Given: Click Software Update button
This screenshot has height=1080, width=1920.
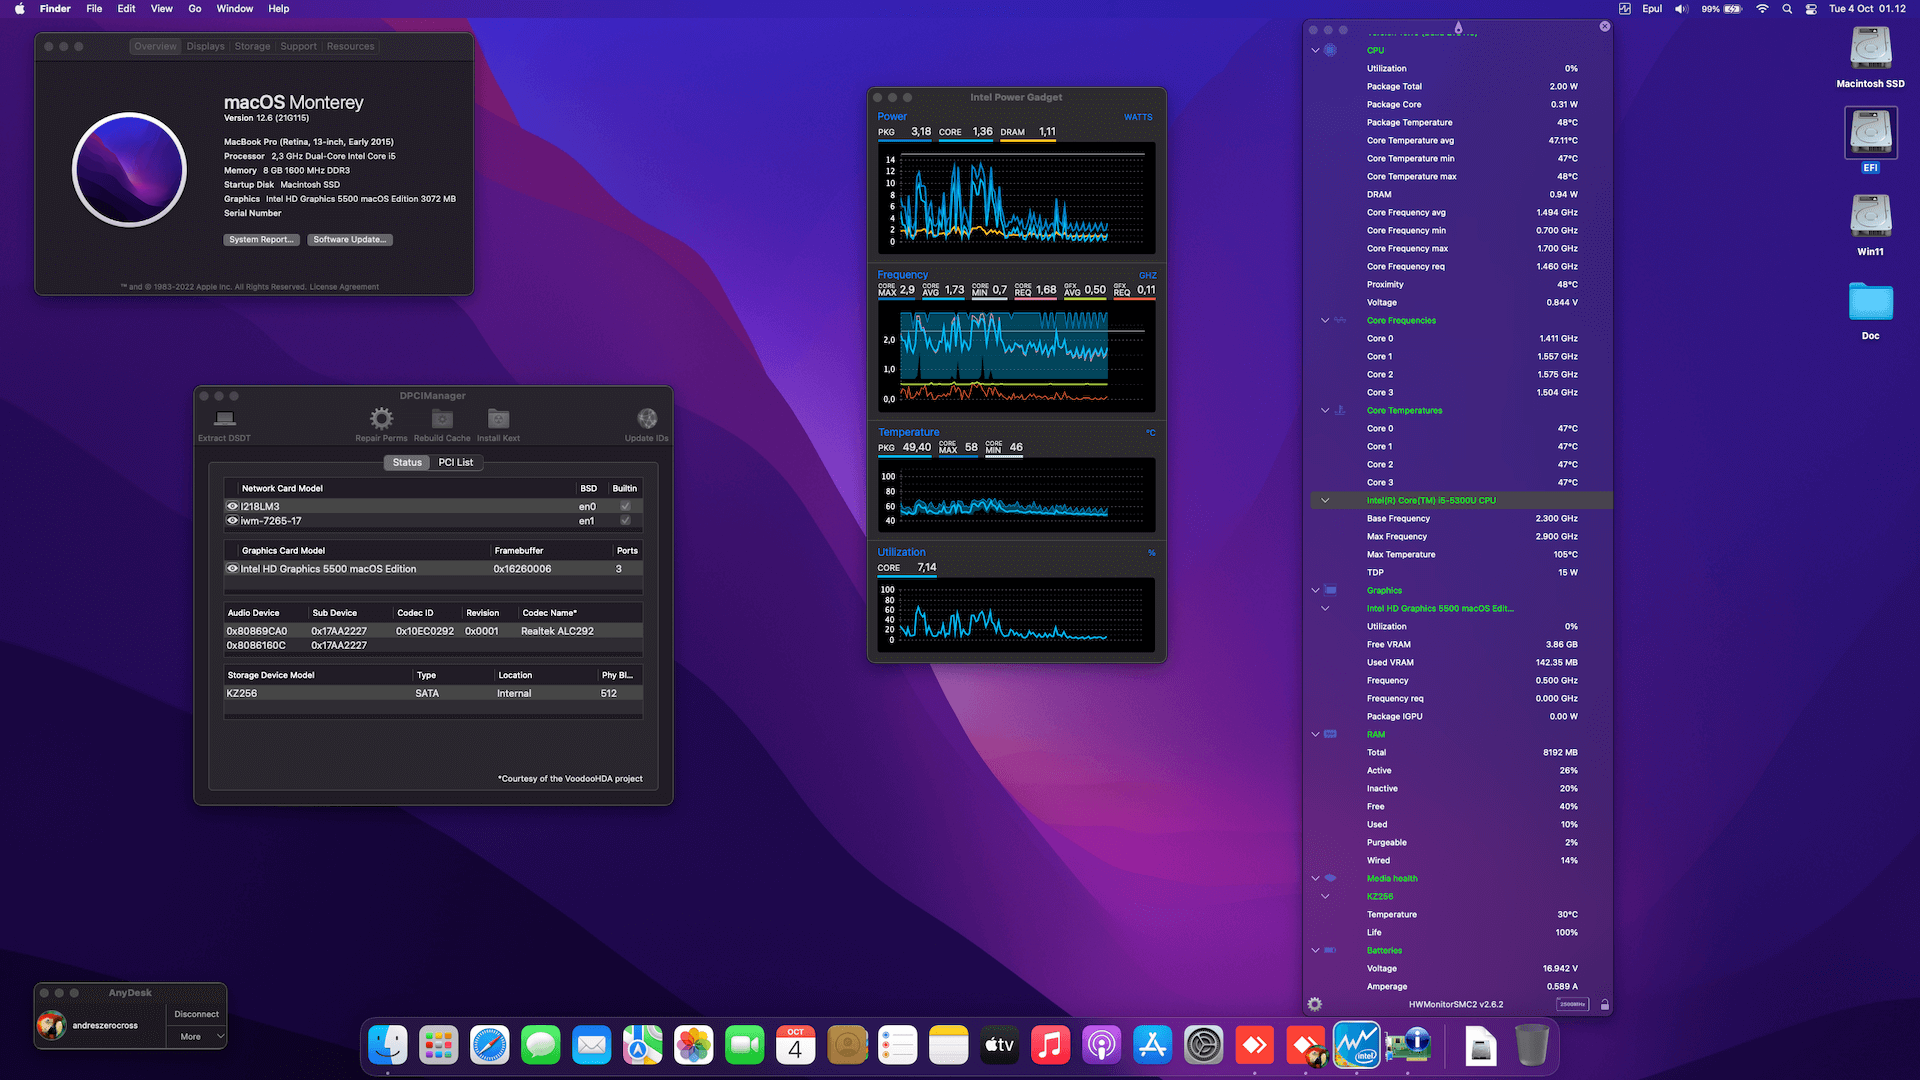Looking at the screenshot, I should click(x=349, y=240).
